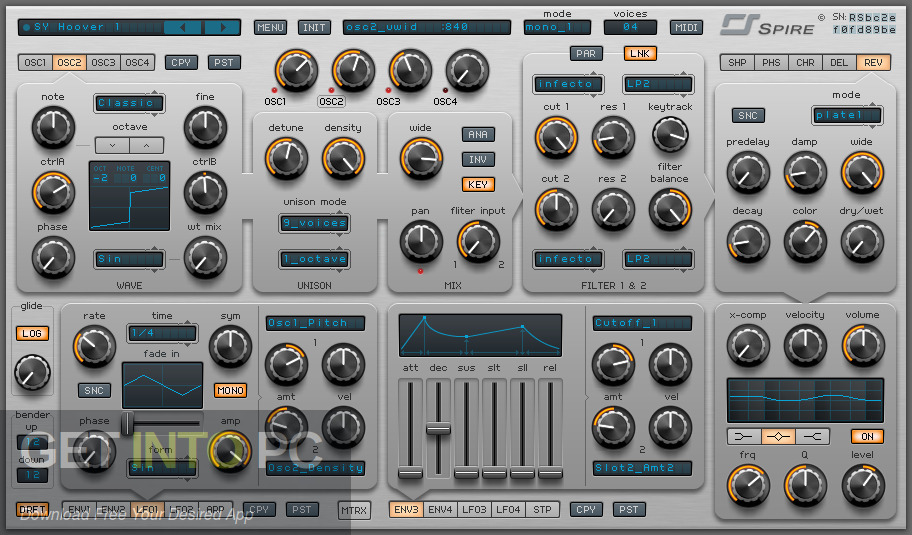Toggle the LFO SNC sync button
The height and width of the screenshot is (535, 912).
(x=94, y=390)
